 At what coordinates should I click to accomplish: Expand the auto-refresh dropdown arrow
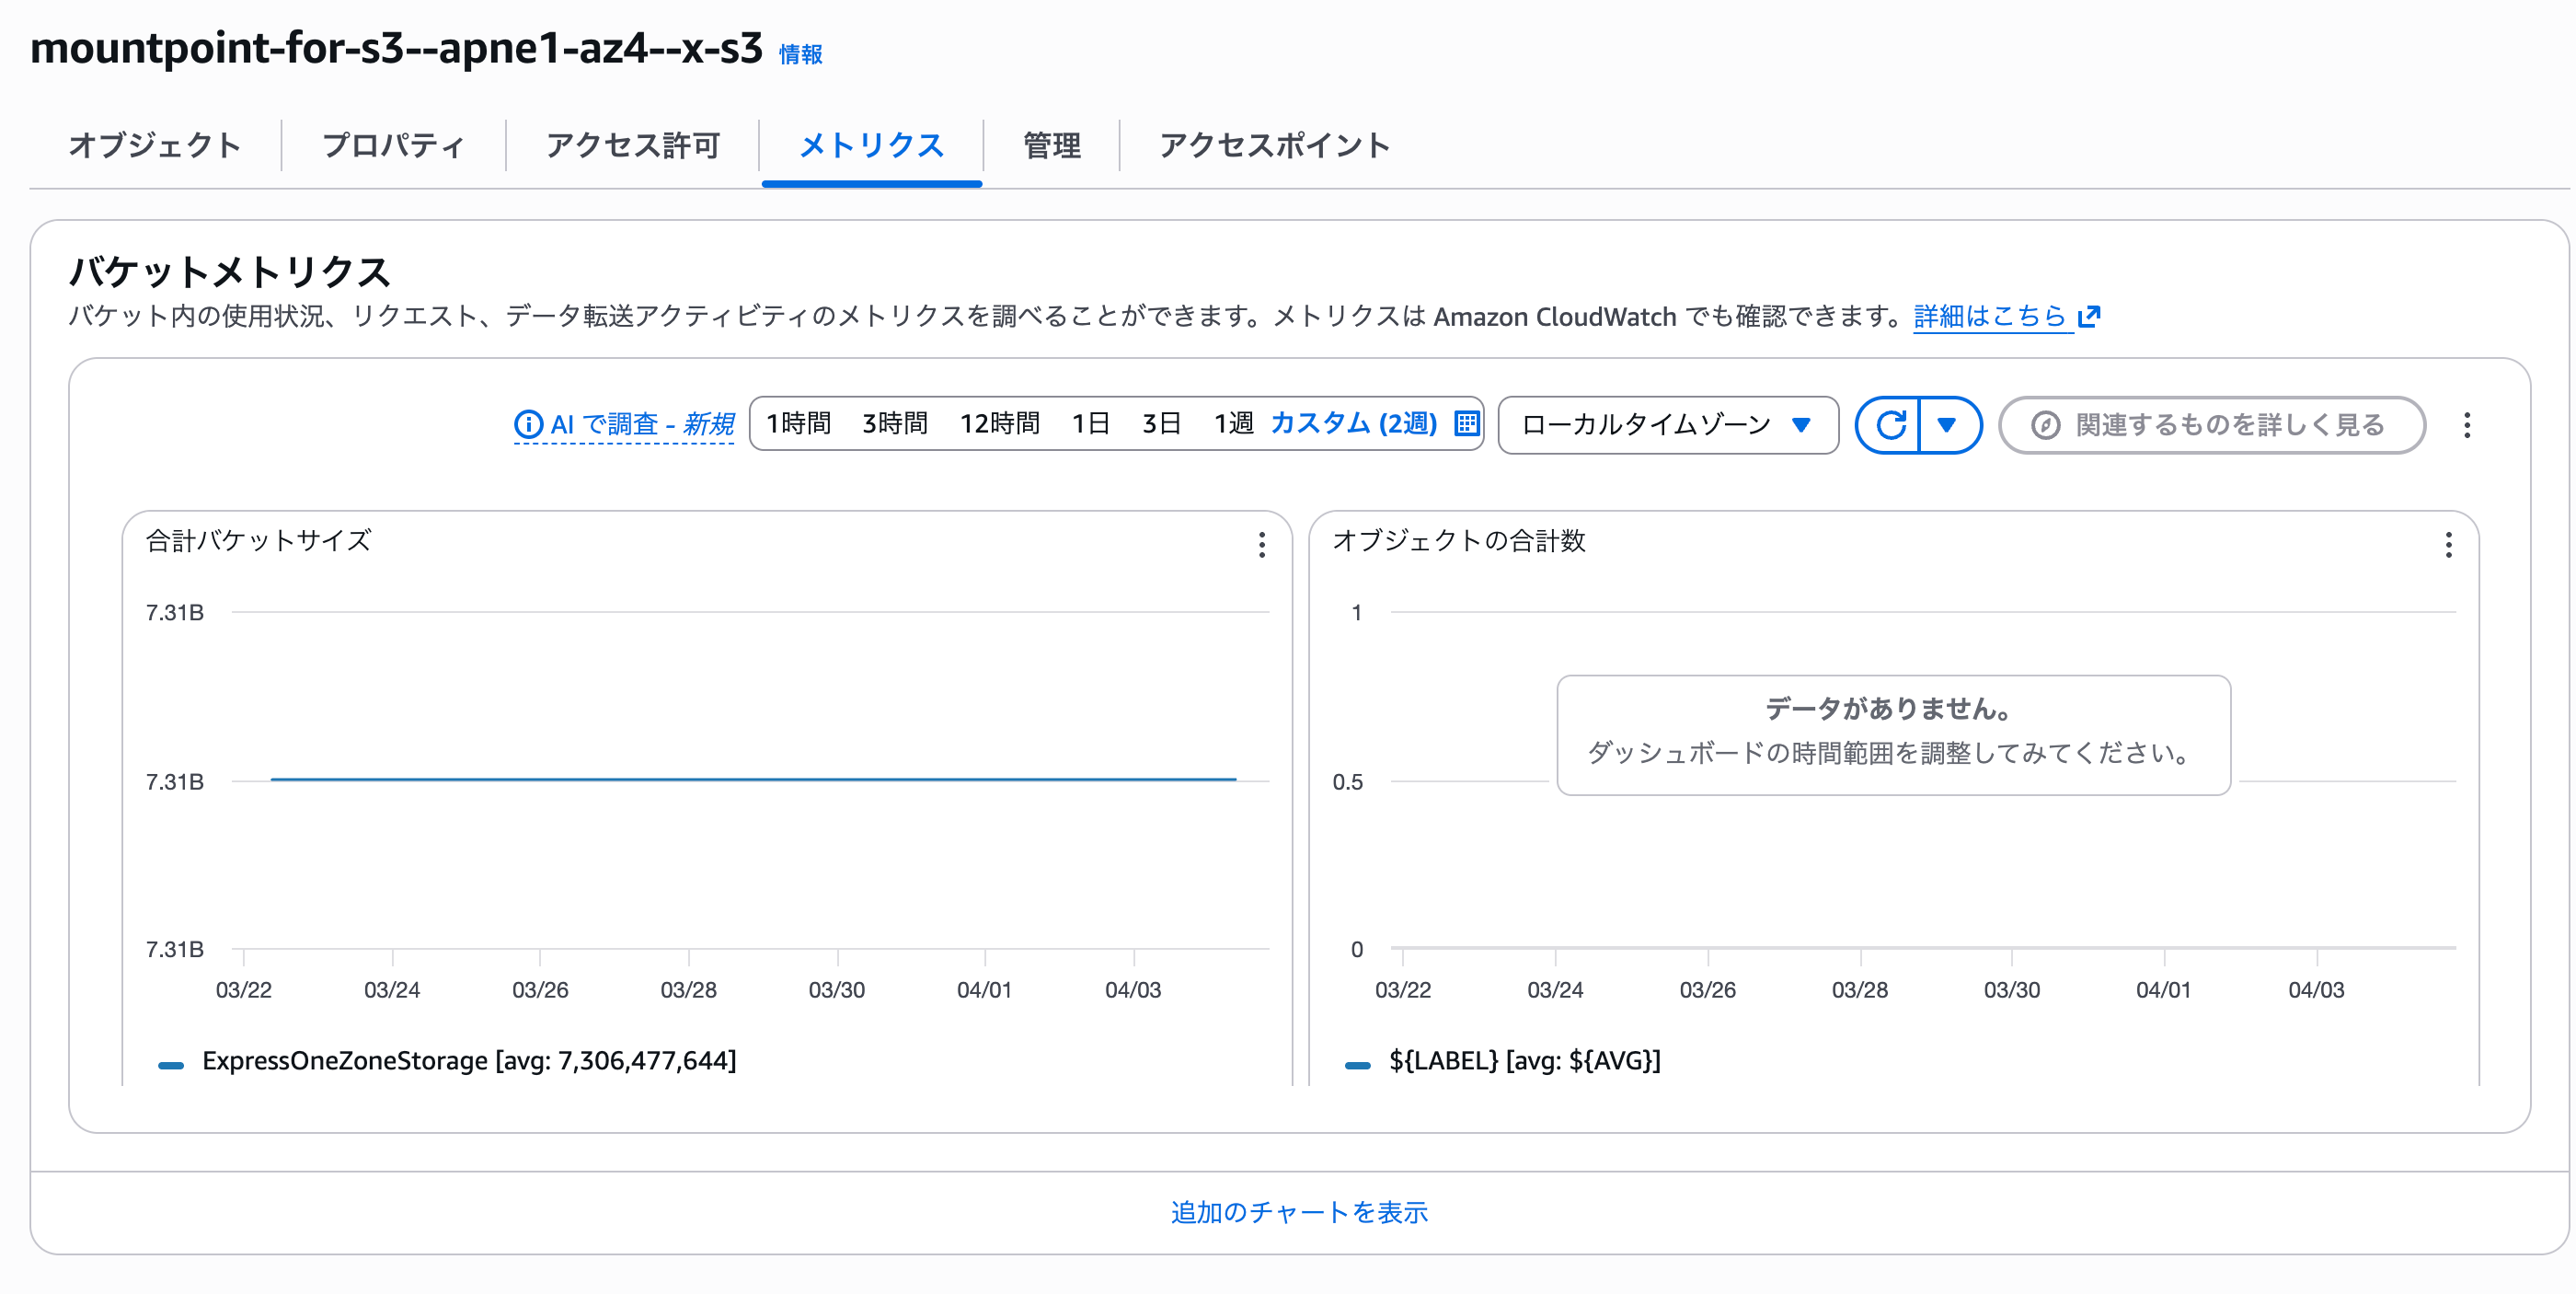1946,424
